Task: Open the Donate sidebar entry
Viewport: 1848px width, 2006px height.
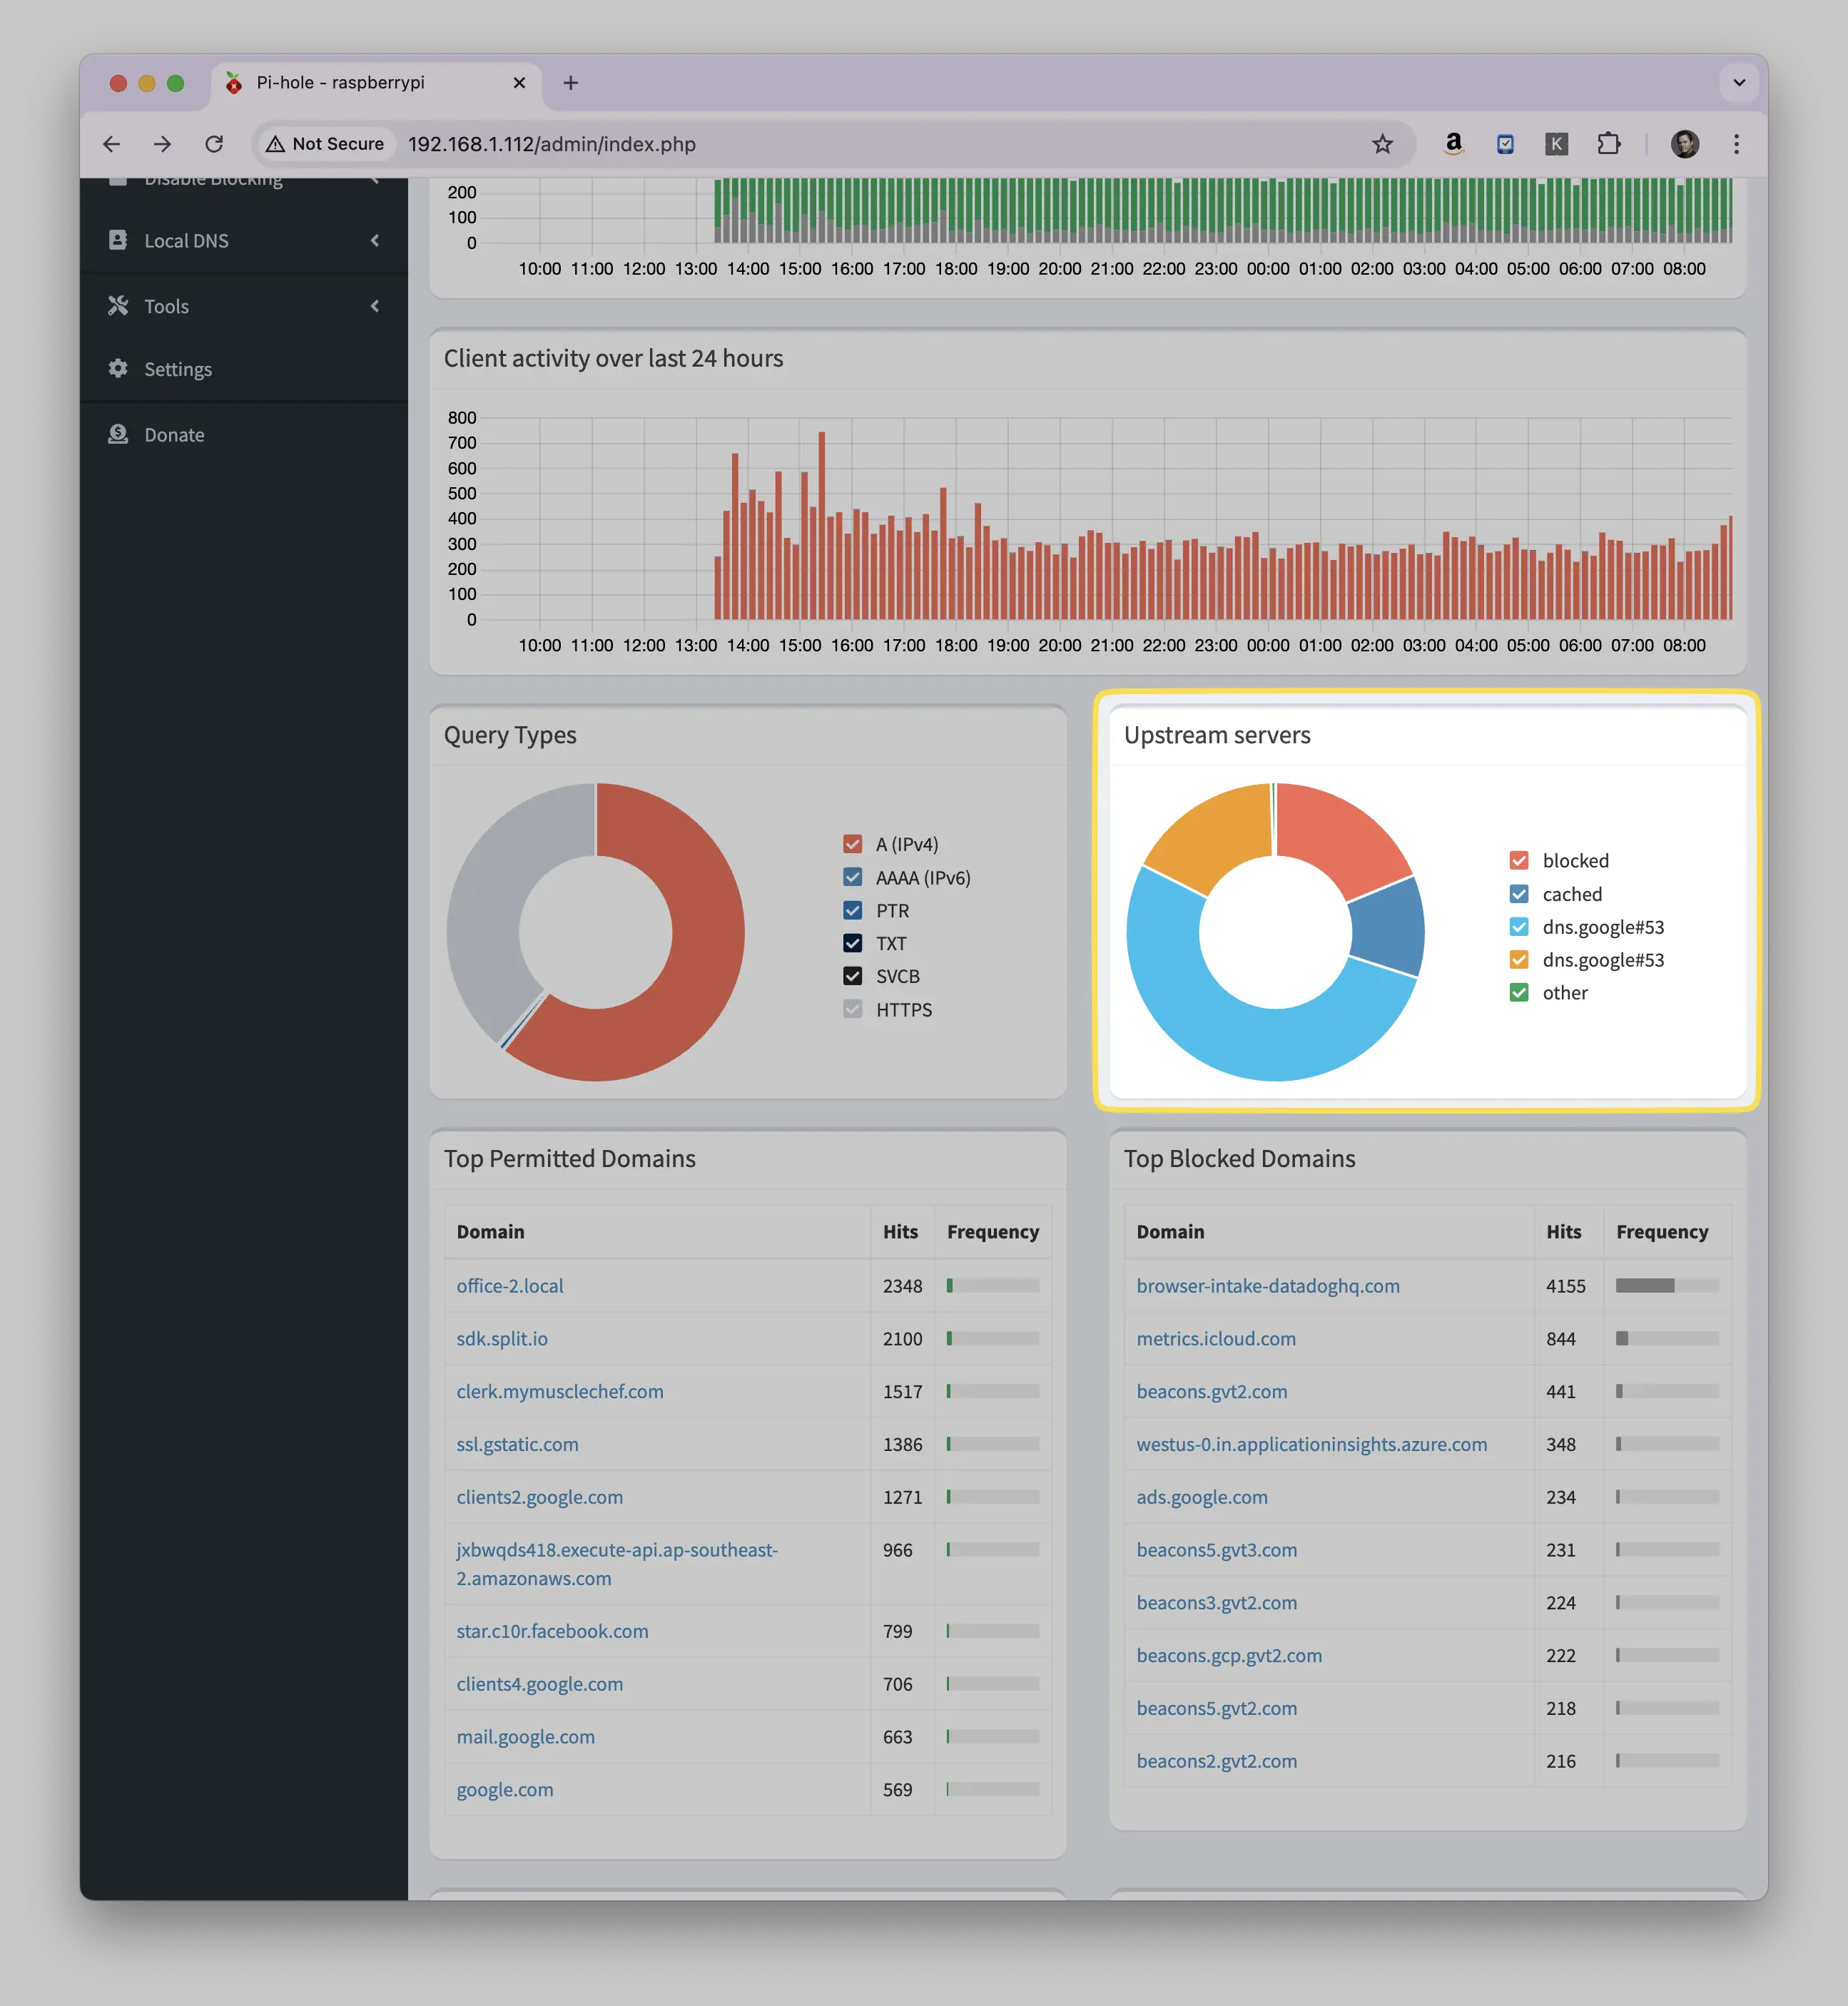Action: point(244,435)
